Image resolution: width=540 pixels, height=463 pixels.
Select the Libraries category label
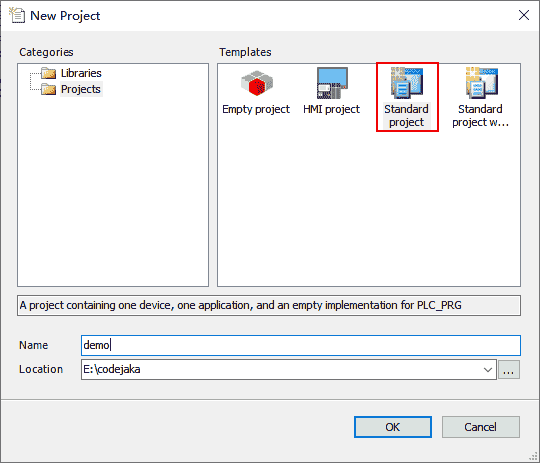(81, 73)
